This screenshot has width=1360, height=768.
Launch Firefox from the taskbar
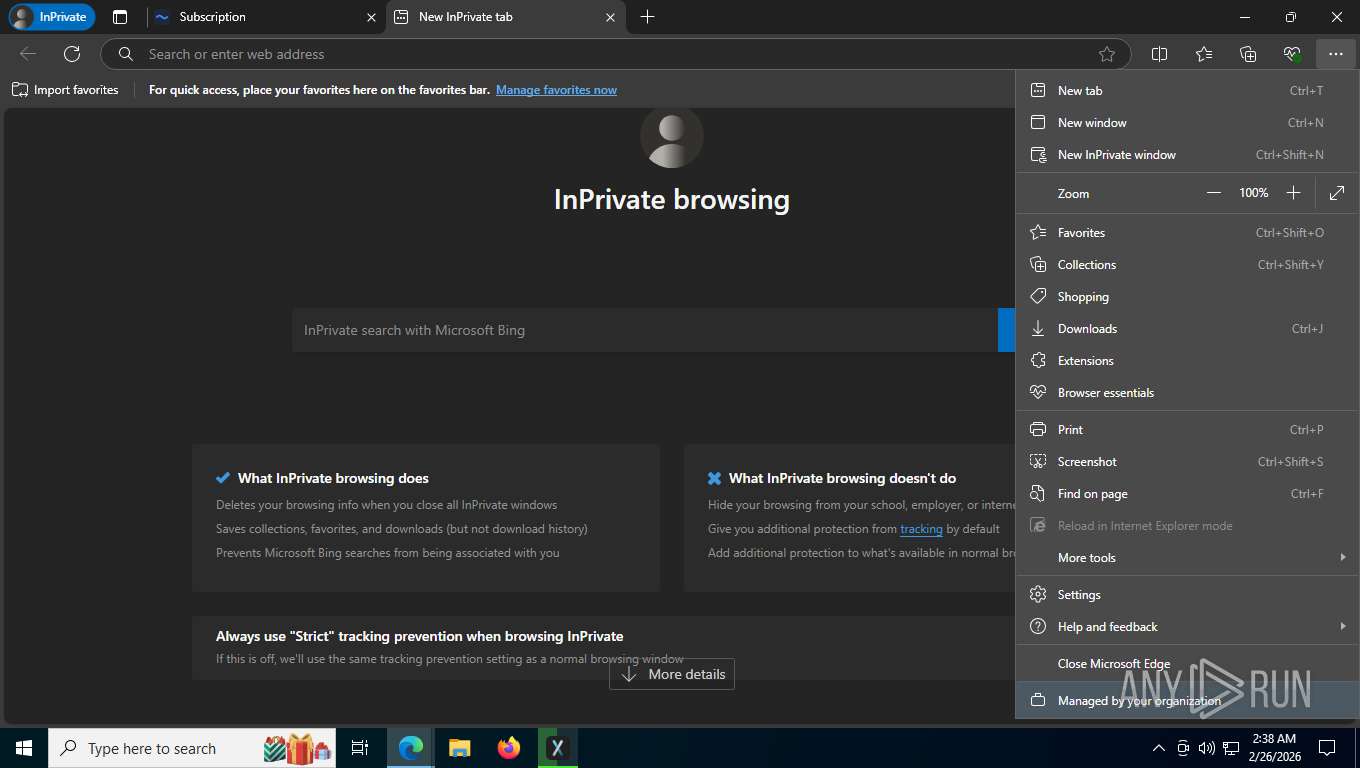[509, 748]
